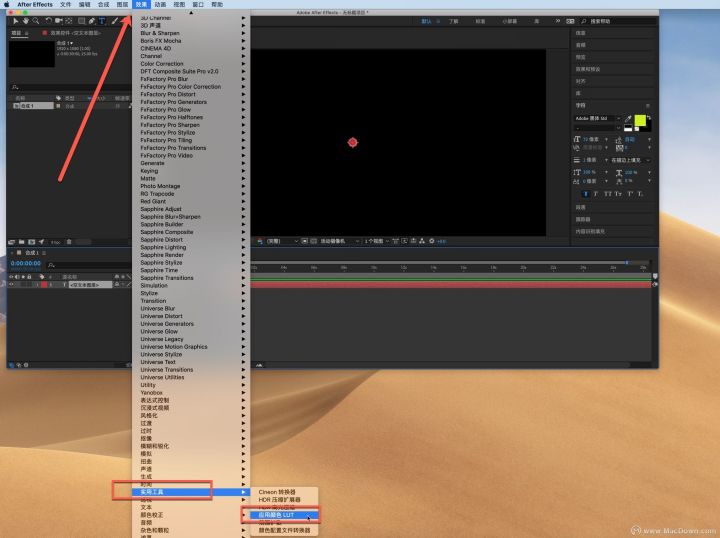Open the After Effects app menu
This screenshot has height=538, width=720.
pyautogui.click(x=35, y=4)
